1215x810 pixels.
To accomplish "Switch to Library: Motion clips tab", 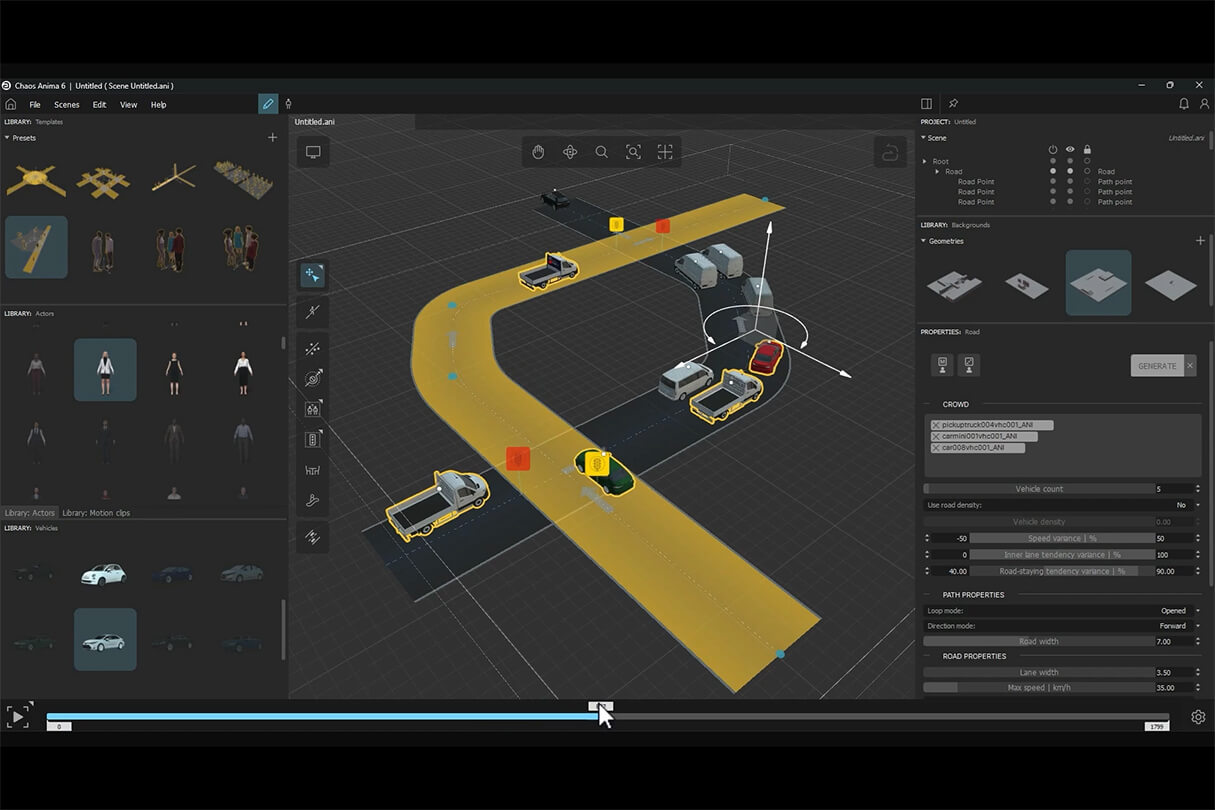I will tap(96, 513).
